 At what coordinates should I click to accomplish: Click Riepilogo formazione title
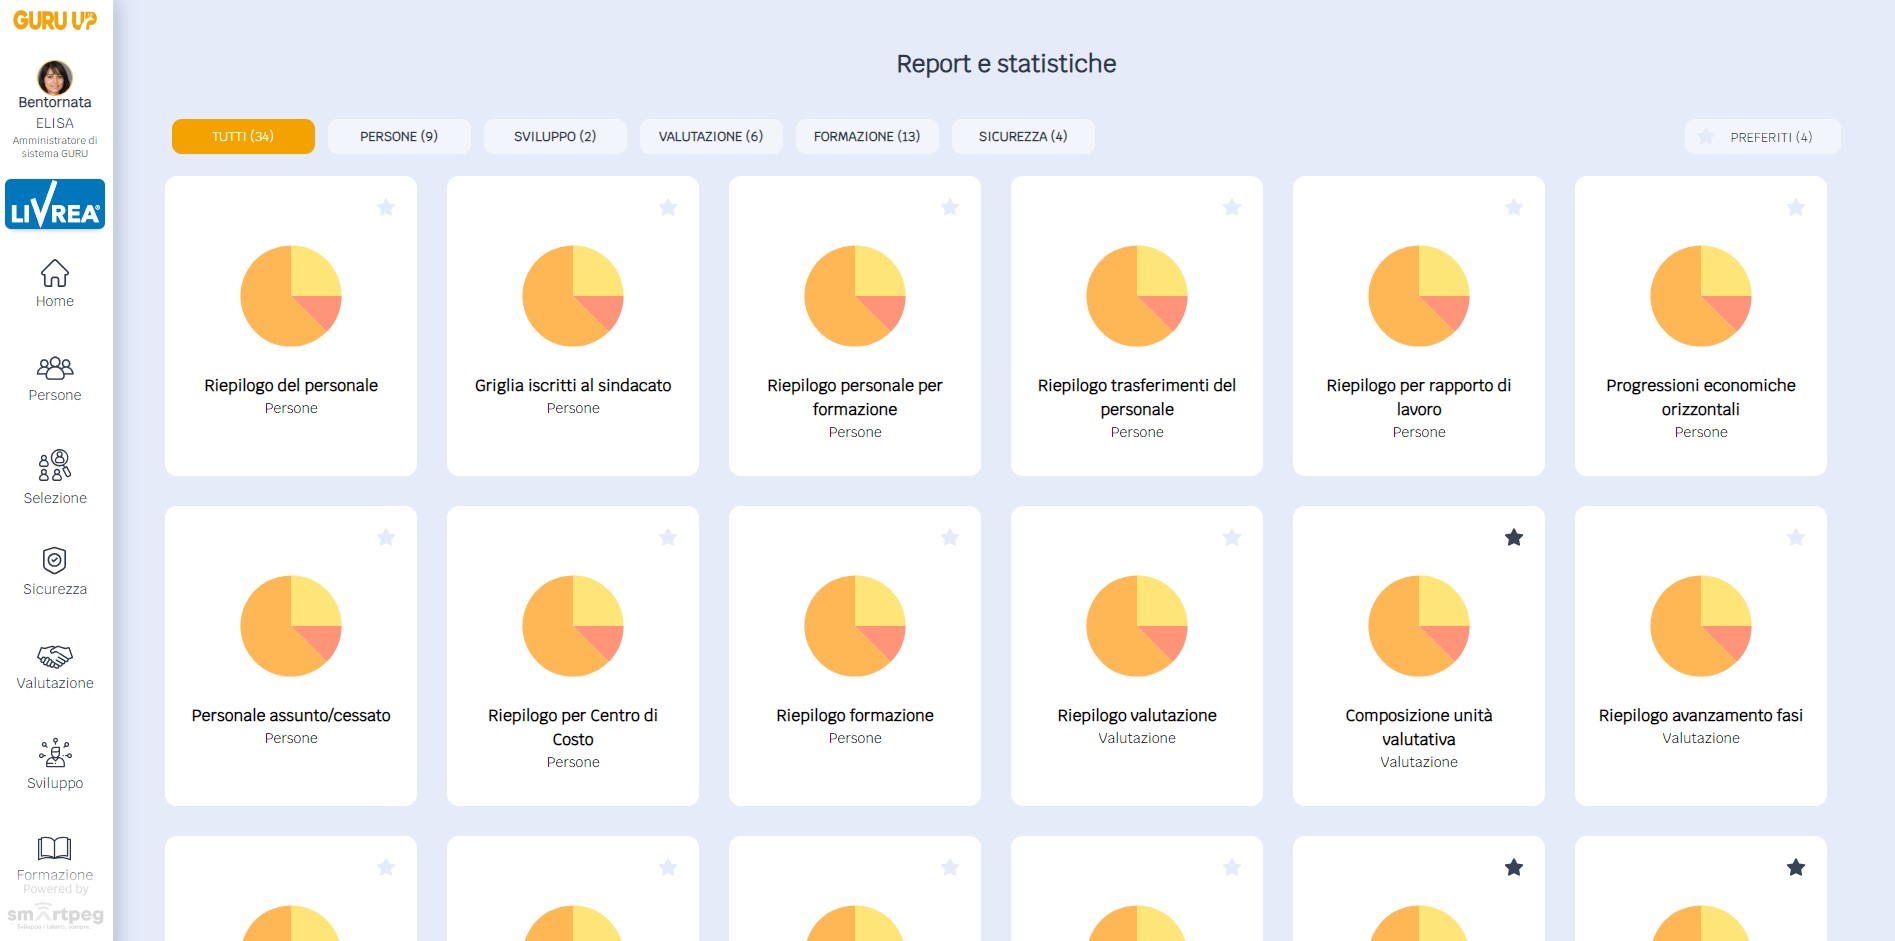point(855,715)
